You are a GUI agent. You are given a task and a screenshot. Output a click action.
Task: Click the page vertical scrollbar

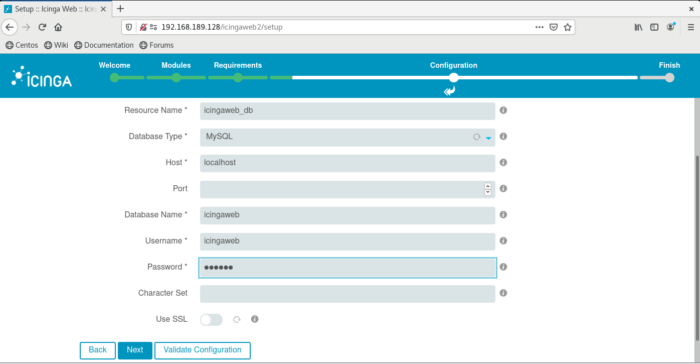point(697,248)
